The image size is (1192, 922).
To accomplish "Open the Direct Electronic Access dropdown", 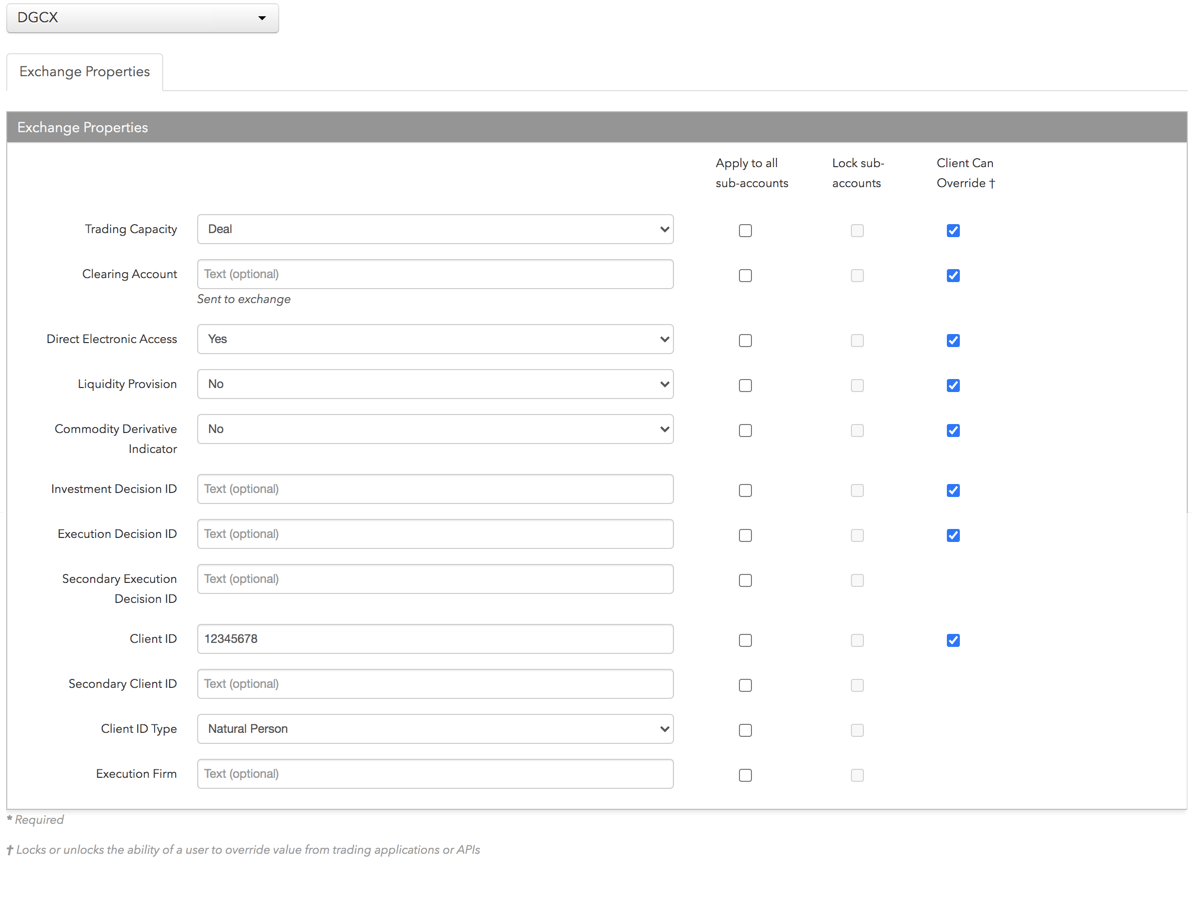I will (435, 339).
